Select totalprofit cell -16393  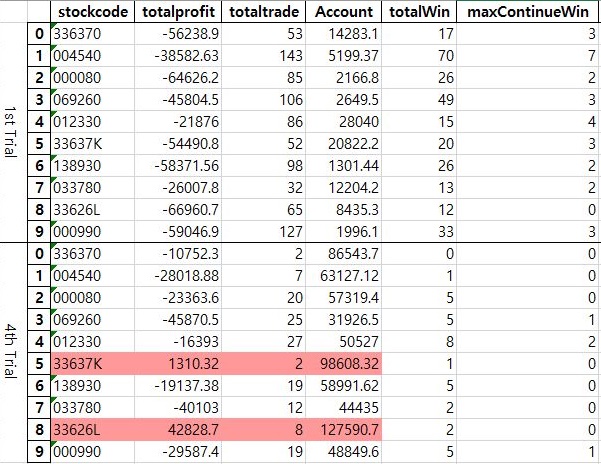click(x=178, y=341)
